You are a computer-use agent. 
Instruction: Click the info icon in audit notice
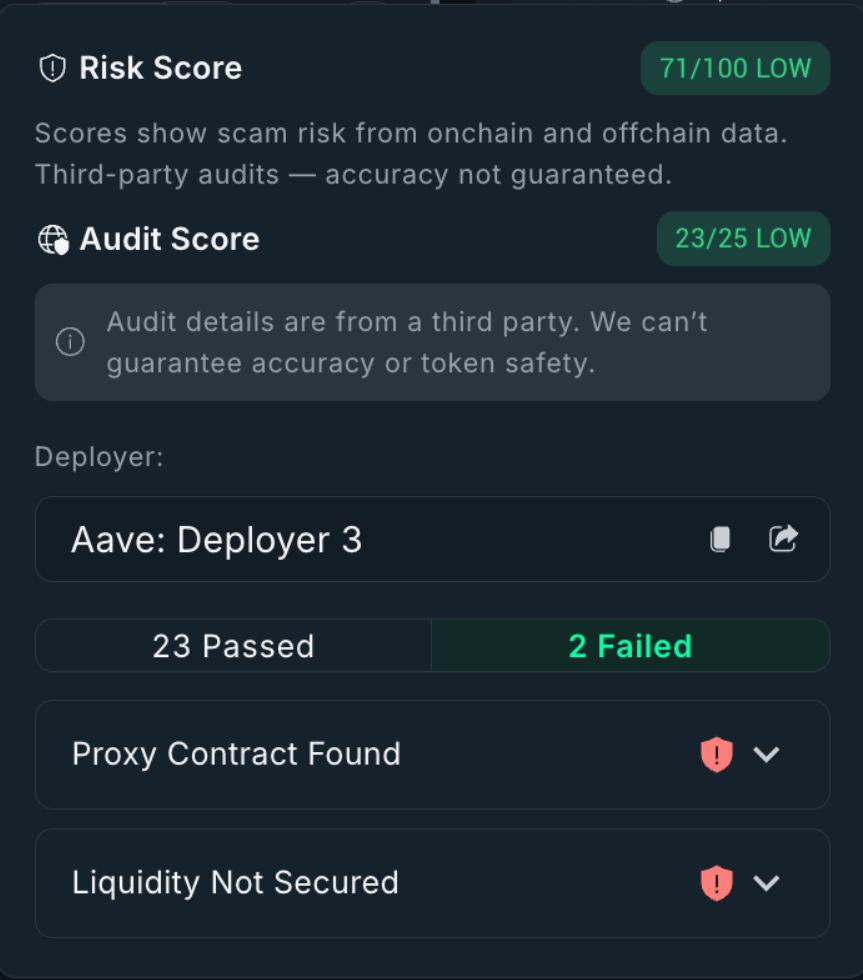70,342
